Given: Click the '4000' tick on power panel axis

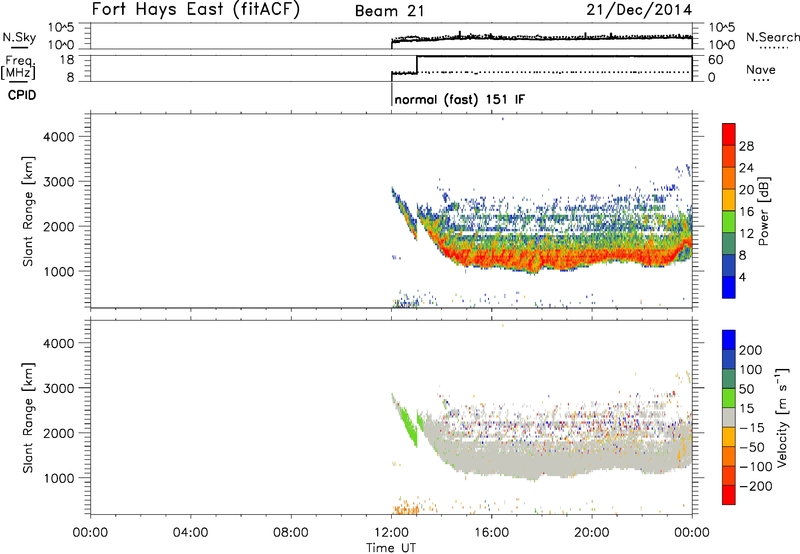Looking at the screenshot, I should (59, 137).
